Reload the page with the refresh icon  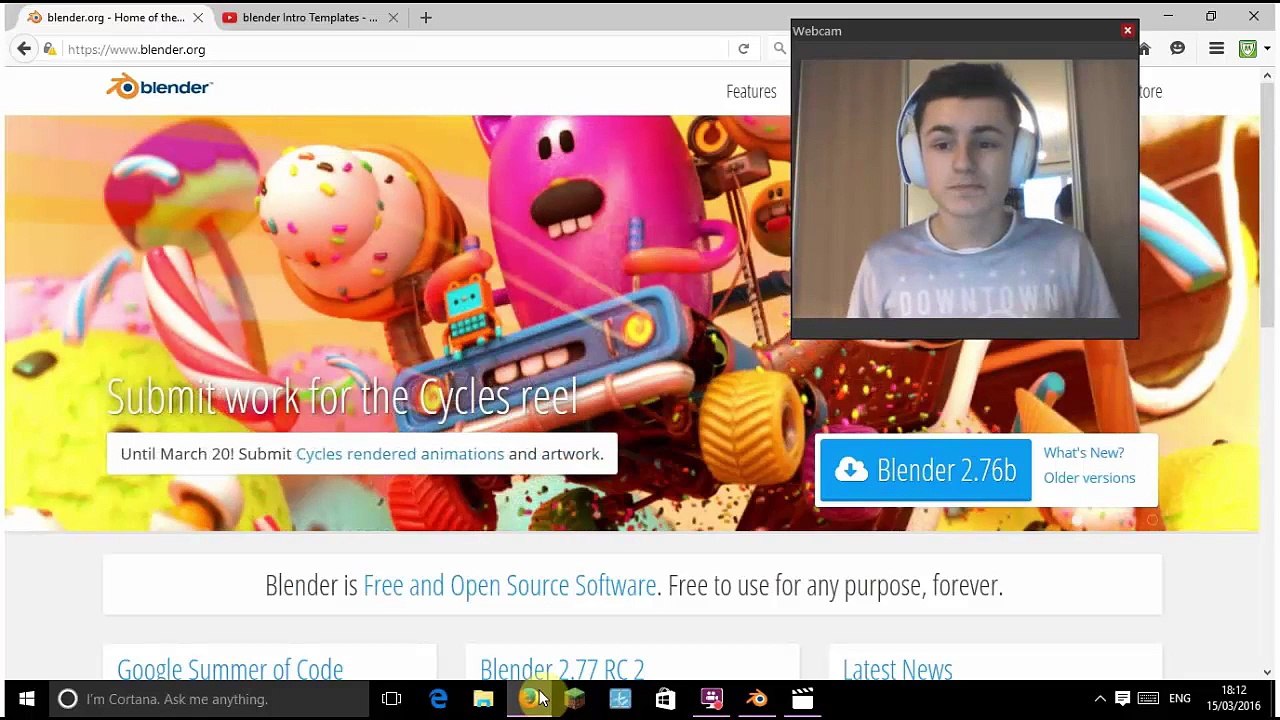pos(743,49)
